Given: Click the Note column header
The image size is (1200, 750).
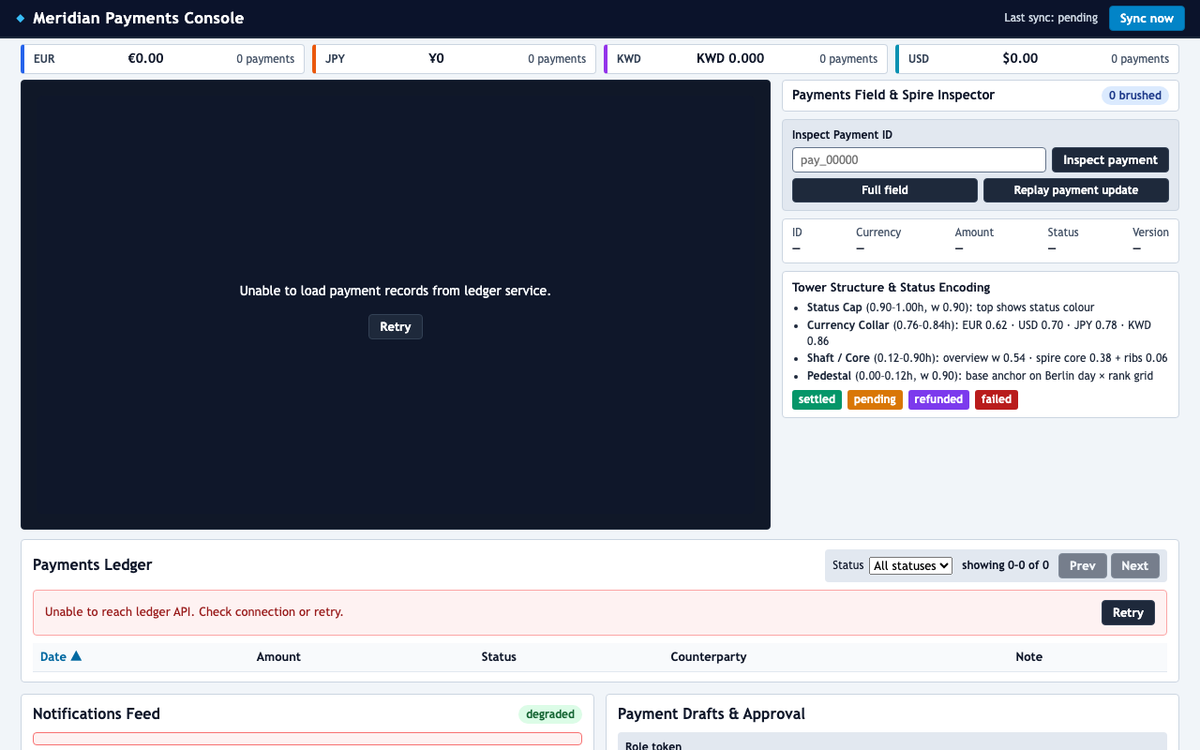Looking at the screenshot, I should coord(1028,657).
